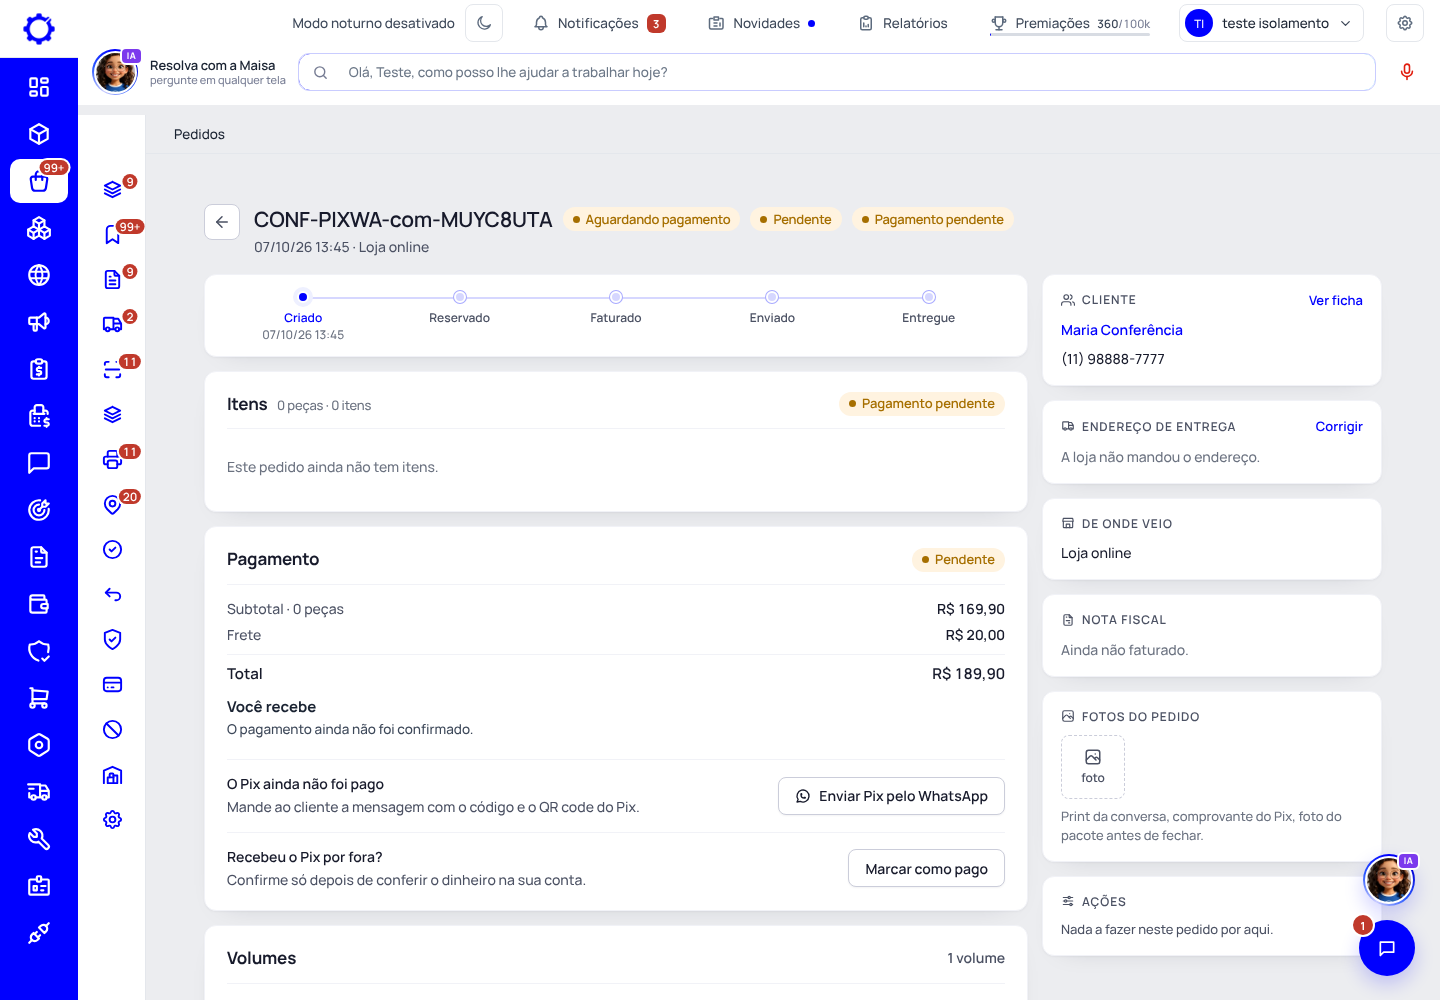Activate the red microphone voice input
Viewport: 1440px width, 1000px height.
(1407, 72)
